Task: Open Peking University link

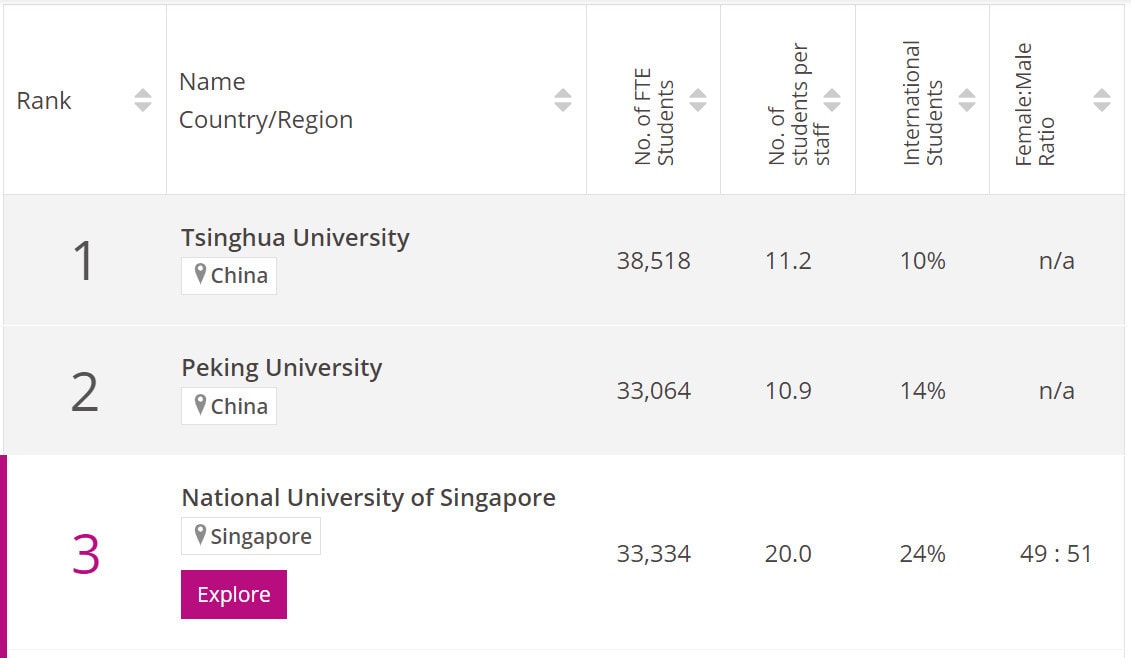Action: 281,368
